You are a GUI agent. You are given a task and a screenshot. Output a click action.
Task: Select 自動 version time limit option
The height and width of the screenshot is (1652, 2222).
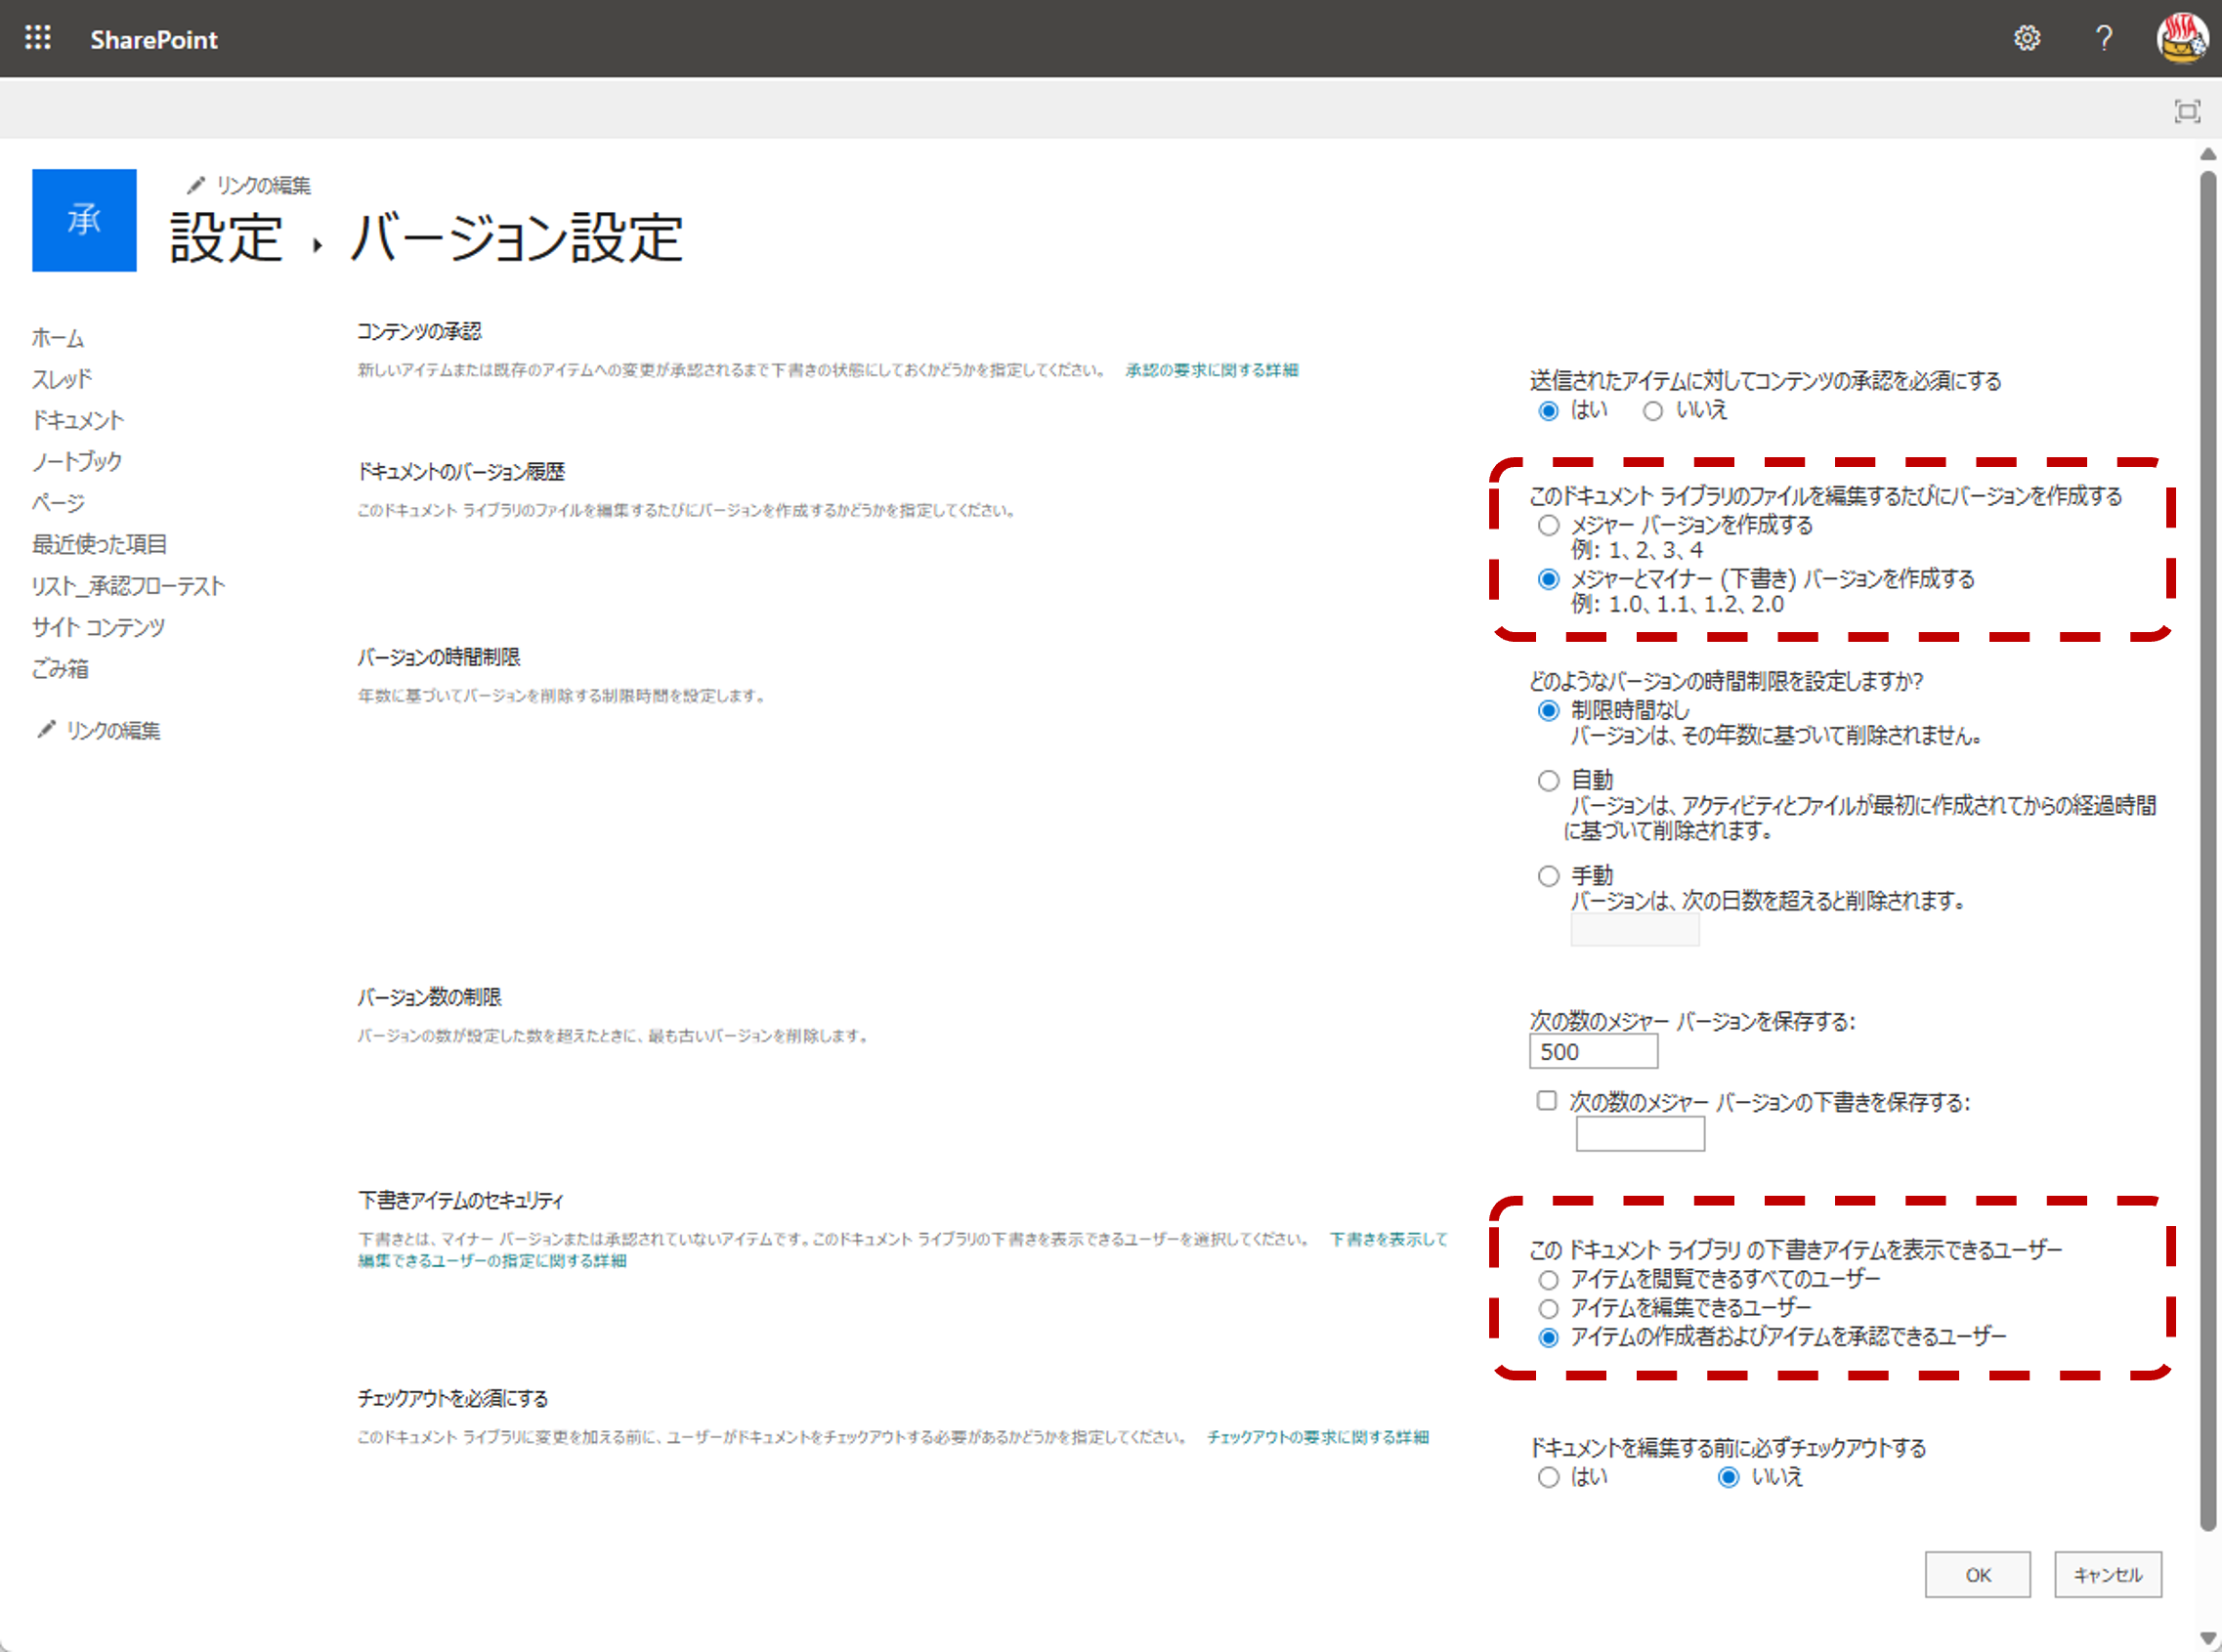(x=1549, y=781)
